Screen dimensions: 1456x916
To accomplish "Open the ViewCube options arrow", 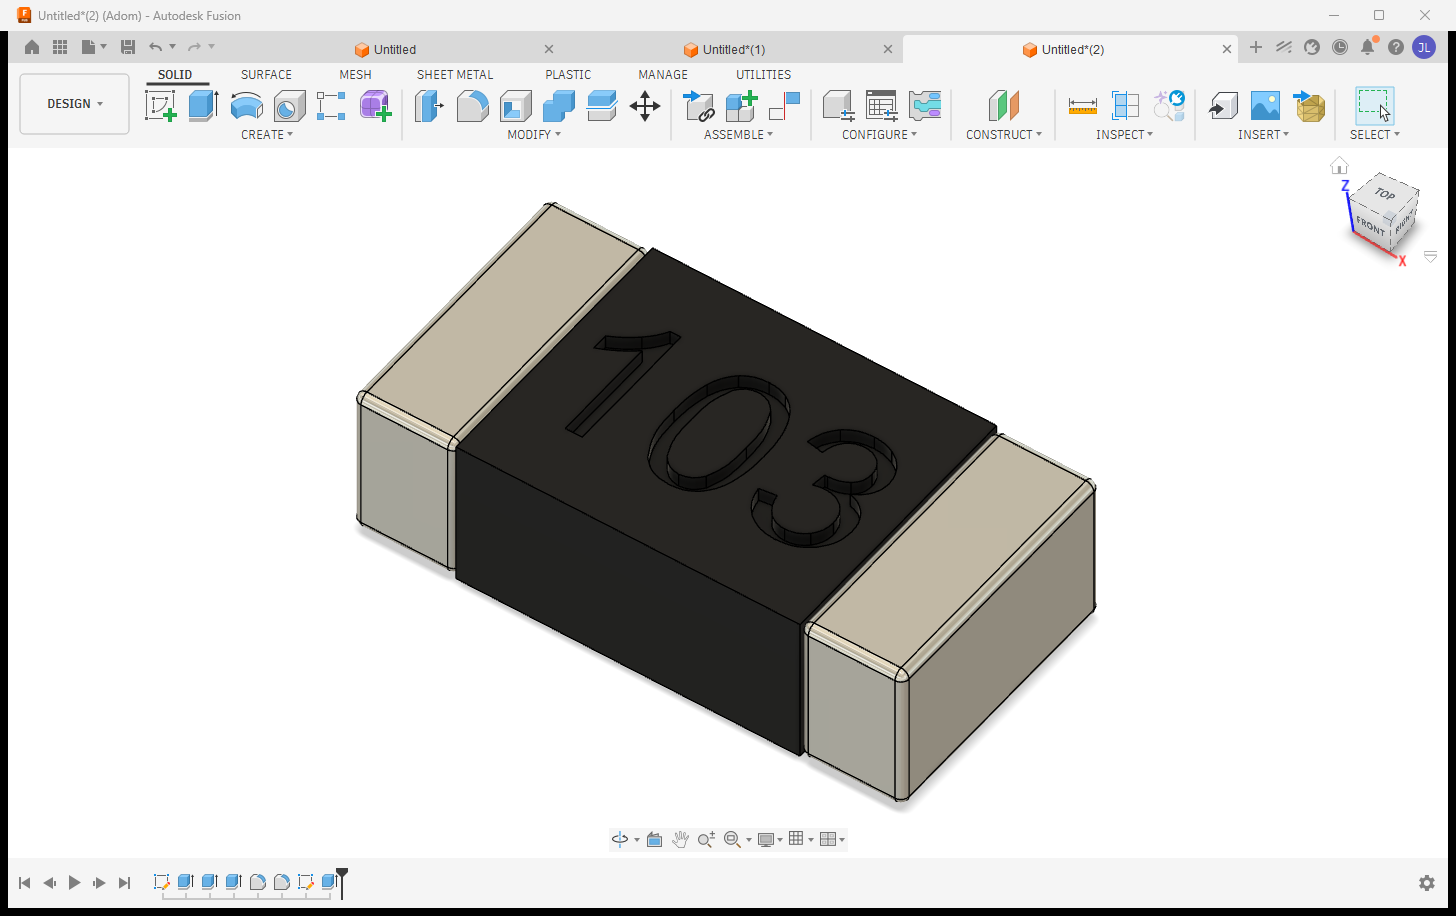I will [1430, 257].
